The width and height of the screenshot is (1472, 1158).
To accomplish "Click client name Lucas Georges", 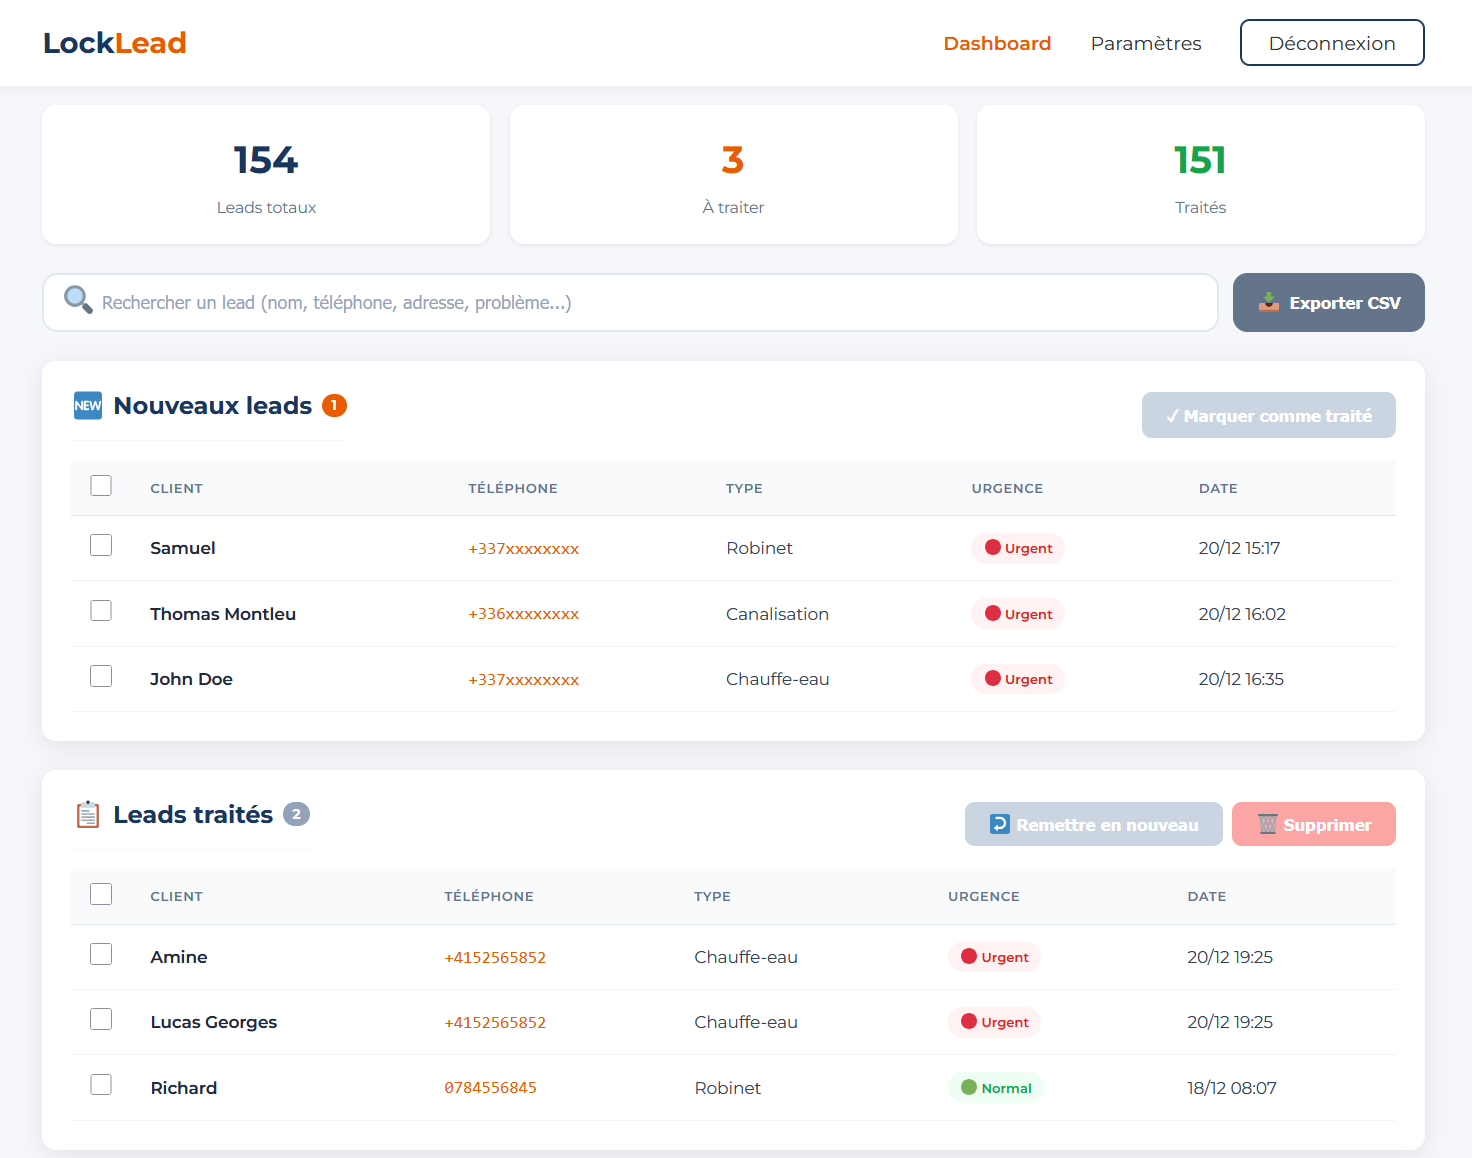I will (x=214, y=1022).
